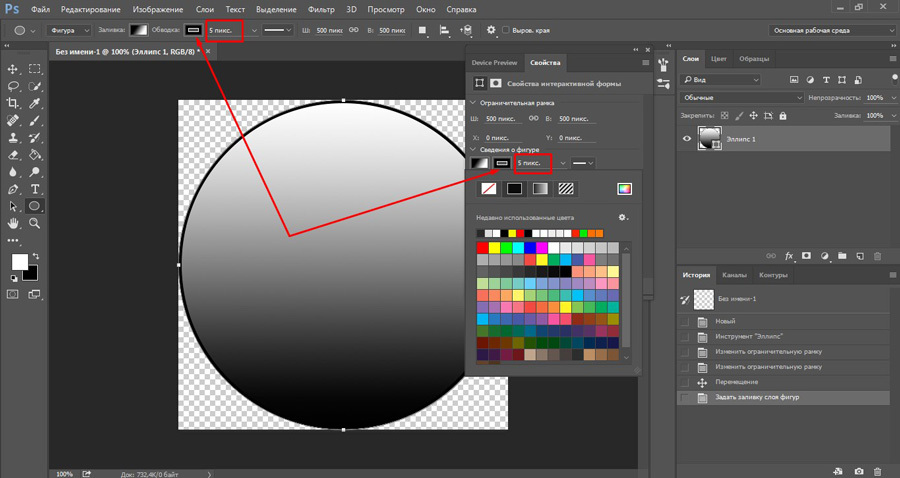The image size is (900, 478).
Task: Hide the Эллипс 1 layer
Action: point(686,139)
